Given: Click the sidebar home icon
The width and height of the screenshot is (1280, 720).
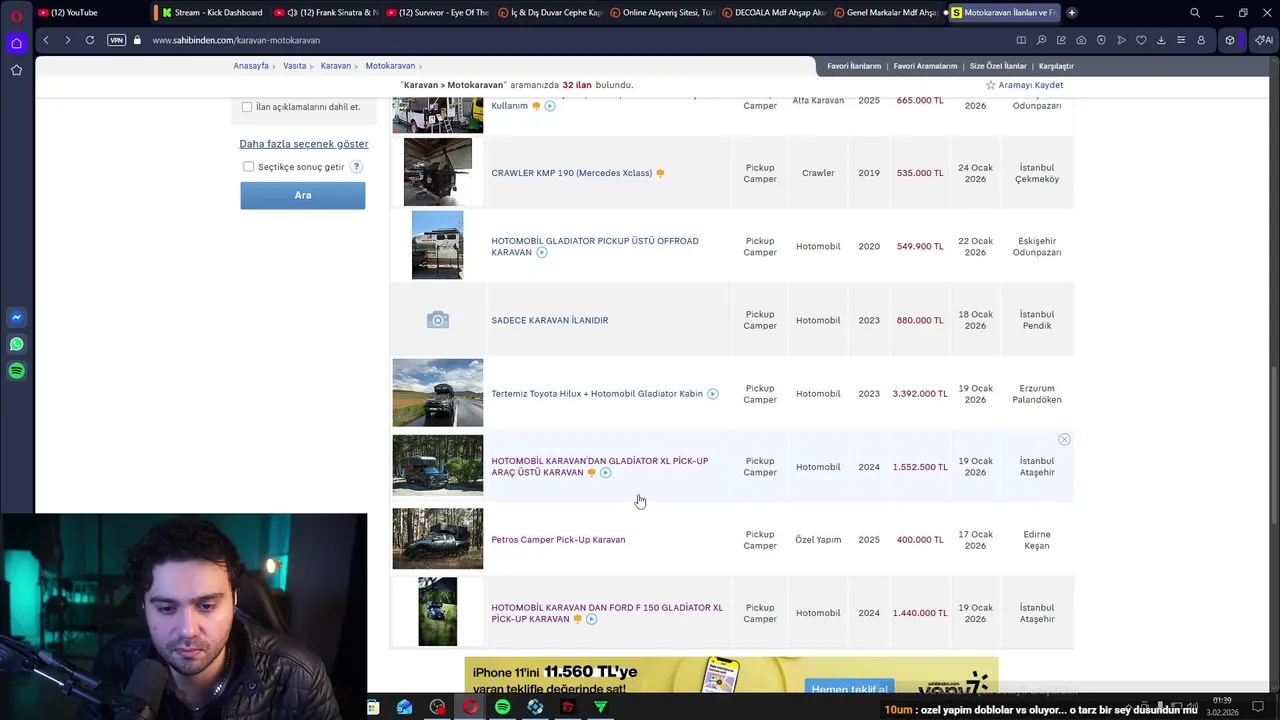Looking at the screenshot, I should coord(16,43).
